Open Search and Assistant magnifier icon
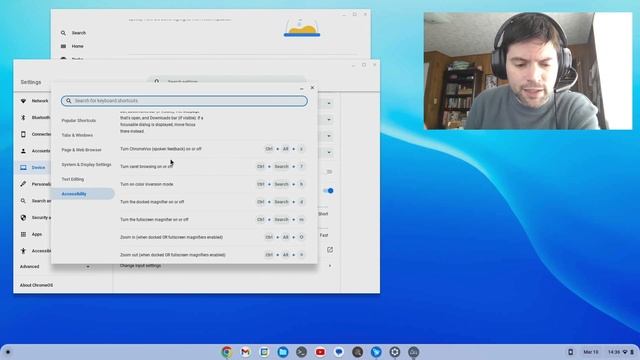Viewport: 640px width, 360px height. point(23,201)
